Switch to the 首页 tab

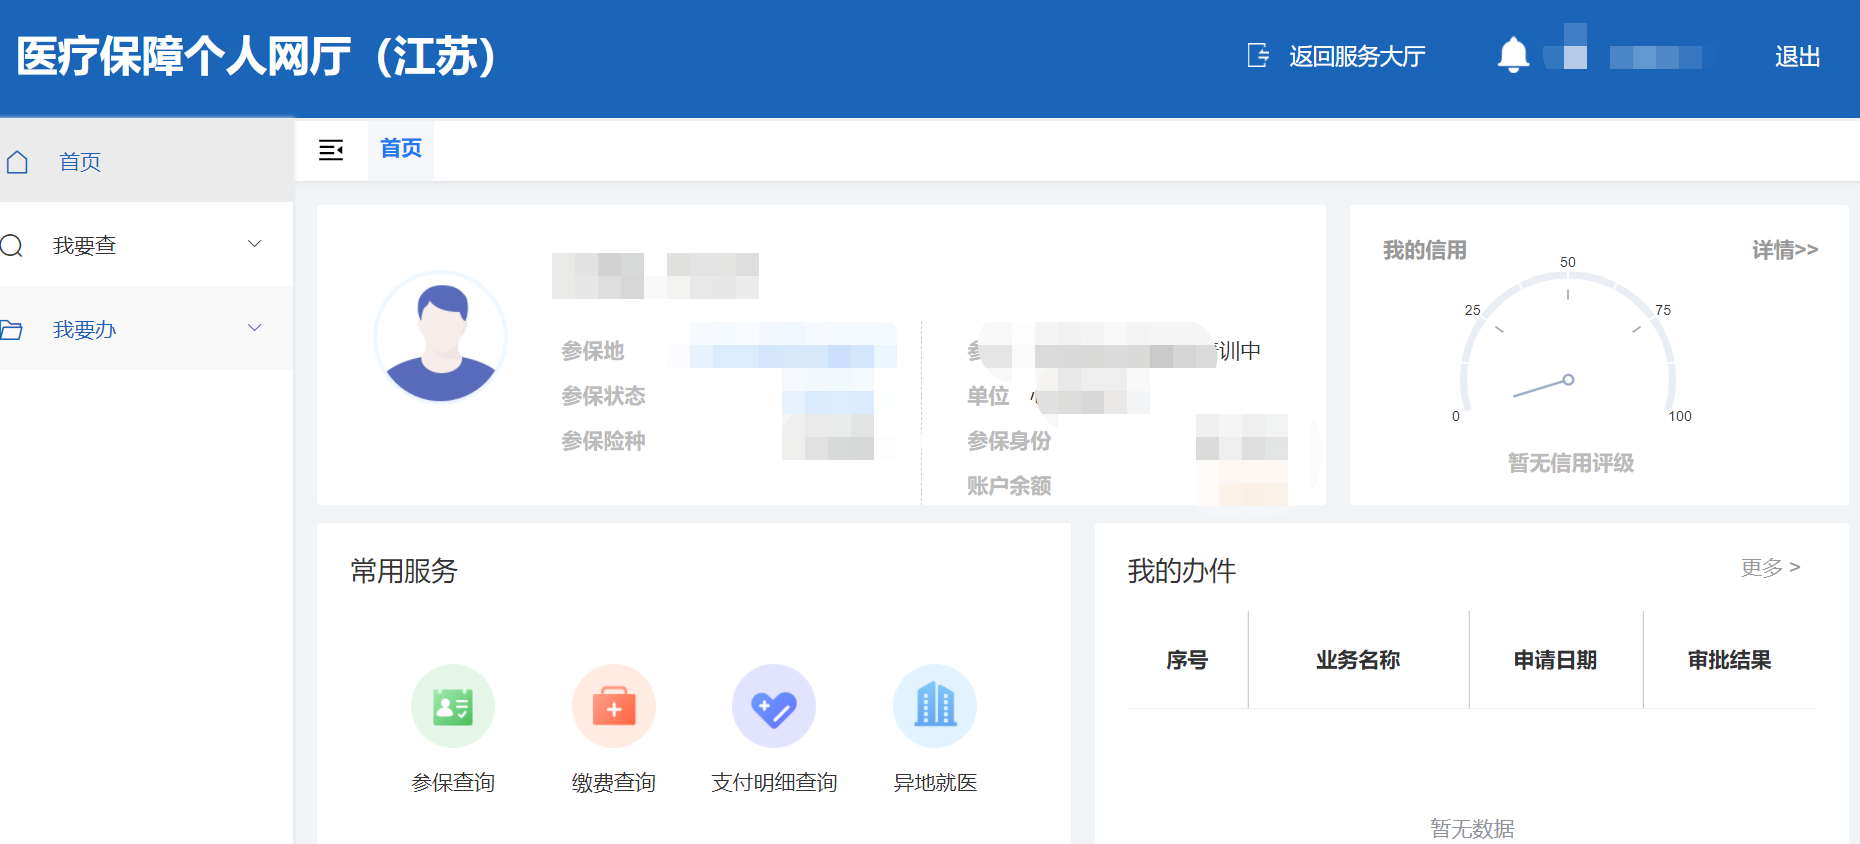coord(401,149)
